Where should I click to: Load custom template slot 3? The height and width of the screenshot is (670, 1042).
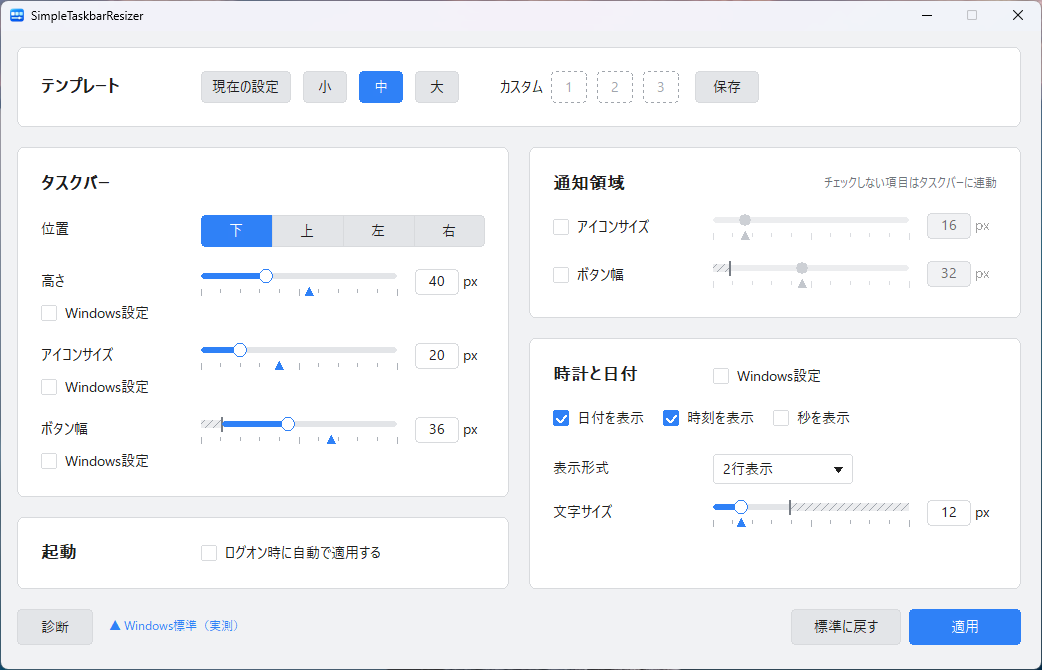tap(661, 87)
